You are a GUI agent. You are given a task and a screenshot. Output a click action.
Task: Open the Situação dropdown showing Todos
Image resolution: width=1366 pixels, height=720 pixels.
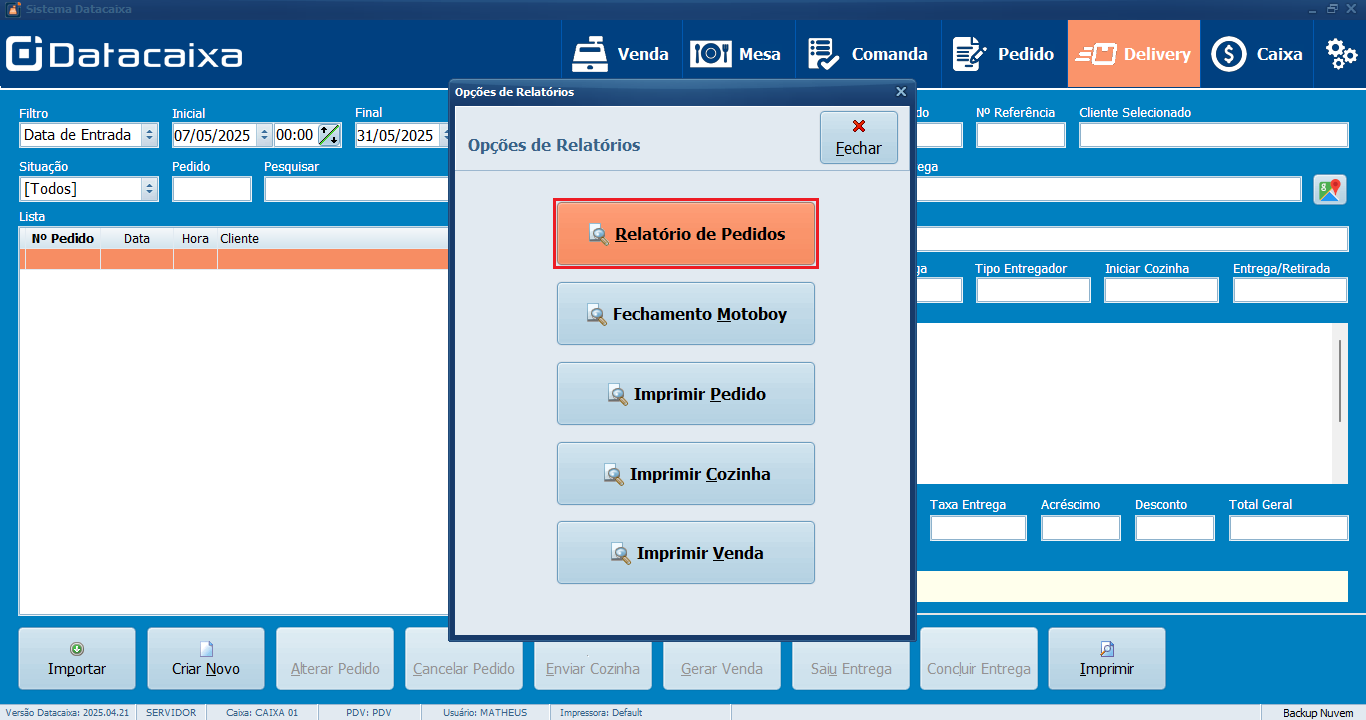point(150,189)
